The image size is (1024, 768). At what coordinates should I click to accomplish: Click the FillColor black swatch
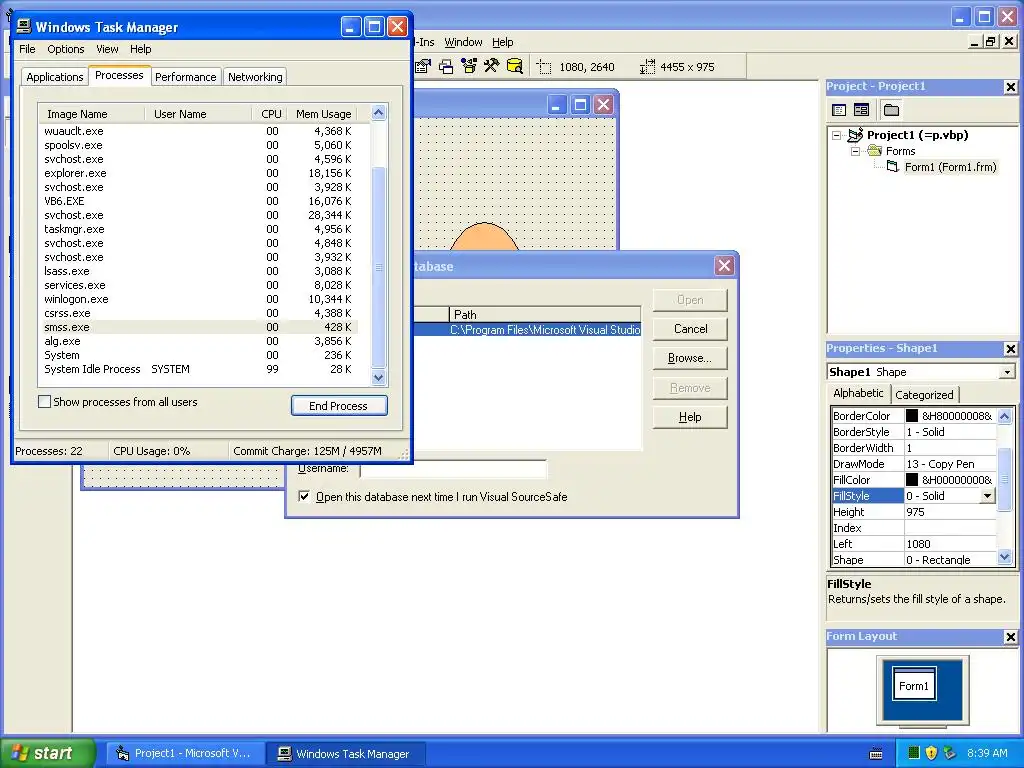[x=912, y=479]
